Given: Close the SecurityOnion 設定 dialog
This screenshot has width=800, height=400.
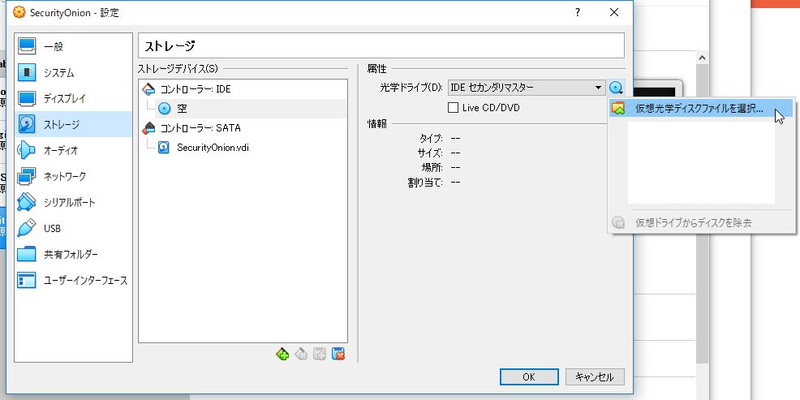Looking at the screenshot, I should point(614,12).
